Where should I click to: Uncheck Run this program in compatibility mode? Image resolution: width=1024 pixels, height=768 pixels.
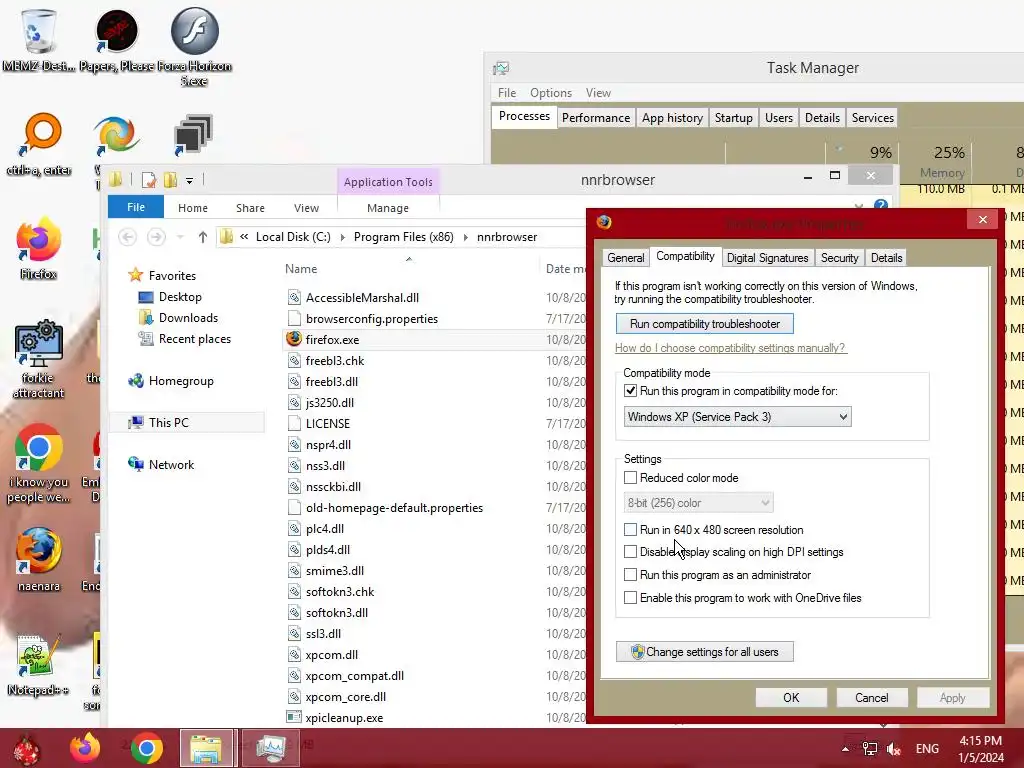[x=630, y=391]
